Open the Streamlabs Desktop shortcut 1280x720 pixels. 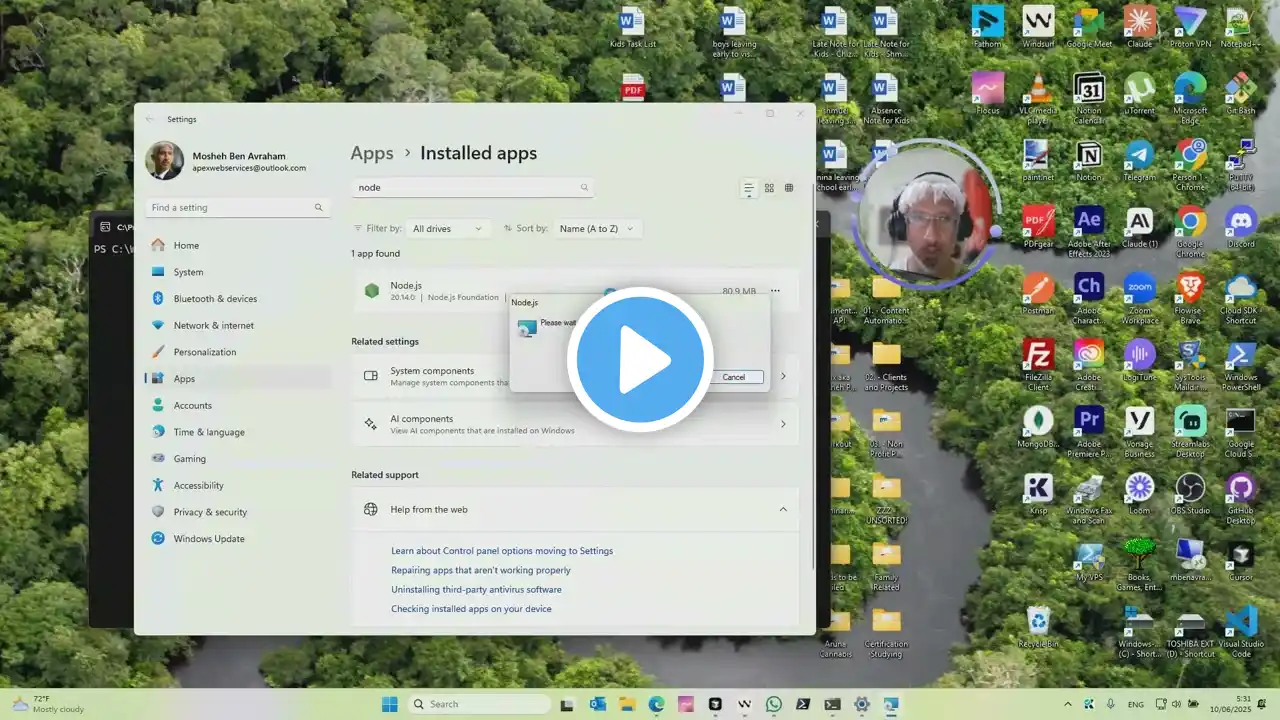[x=1190, y=431]
